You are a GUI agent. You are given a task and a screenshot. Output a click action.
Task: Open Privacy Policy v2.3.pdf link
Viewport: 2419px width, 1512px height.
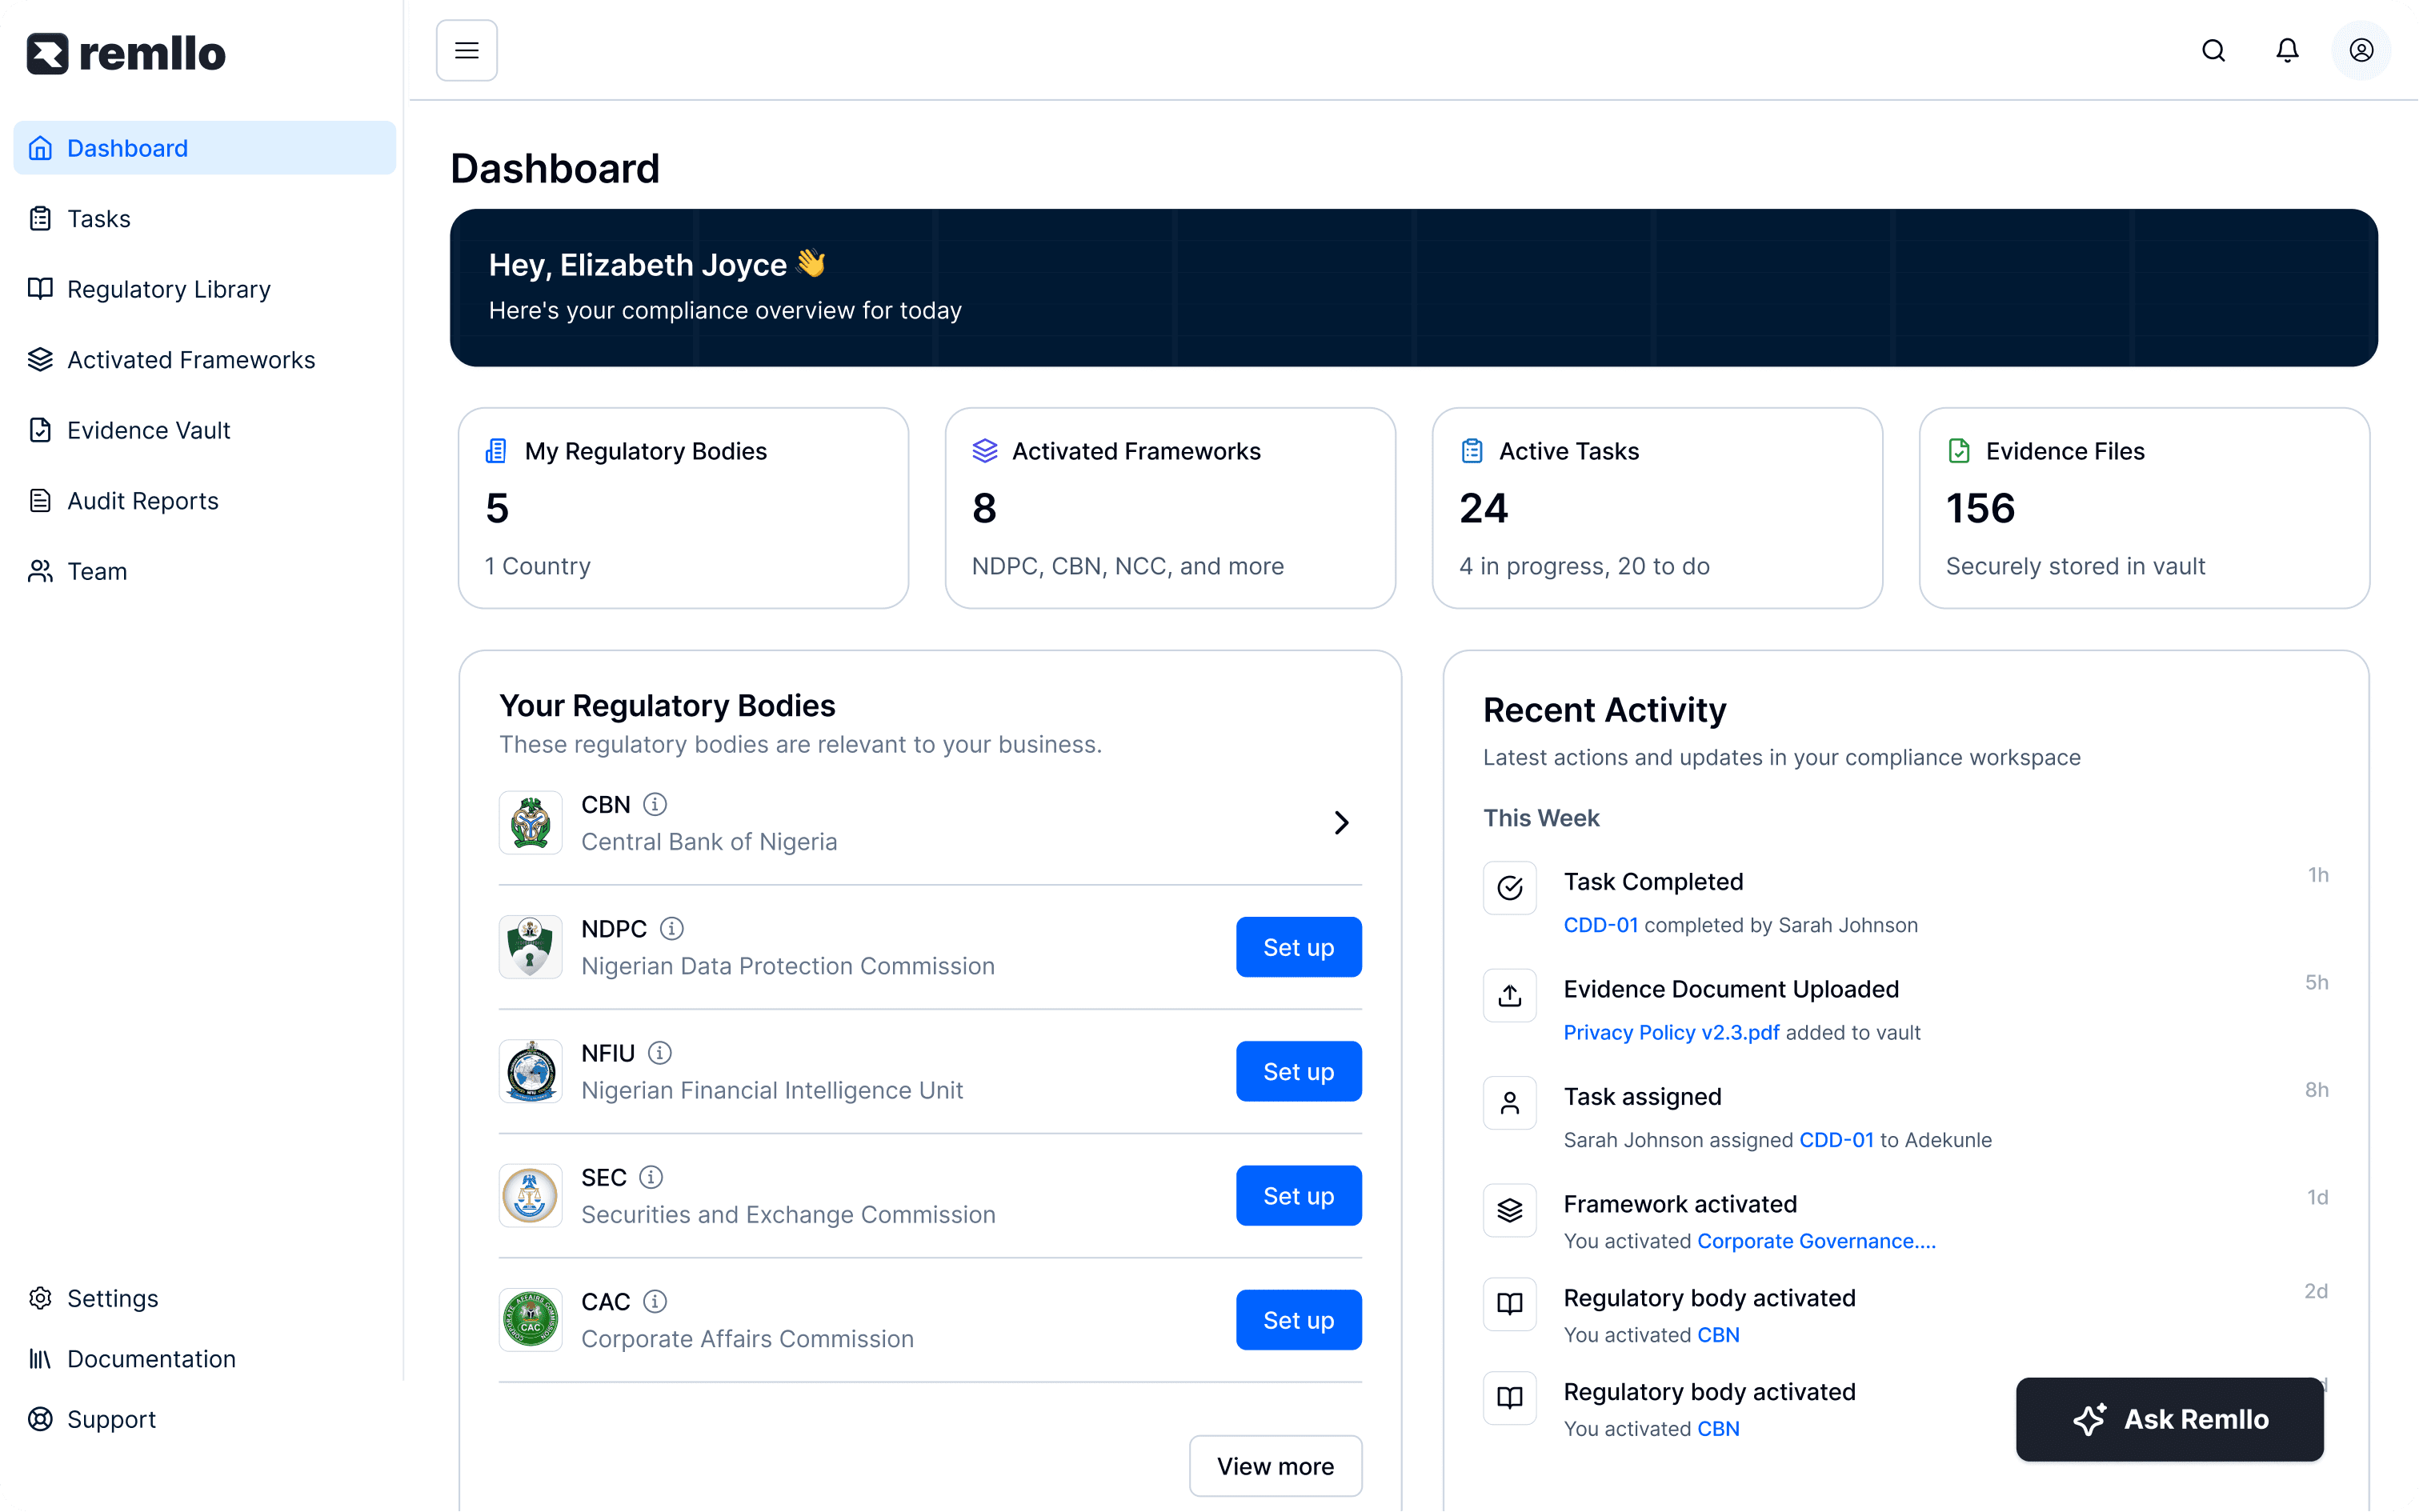click(x=1671, y=1032)
